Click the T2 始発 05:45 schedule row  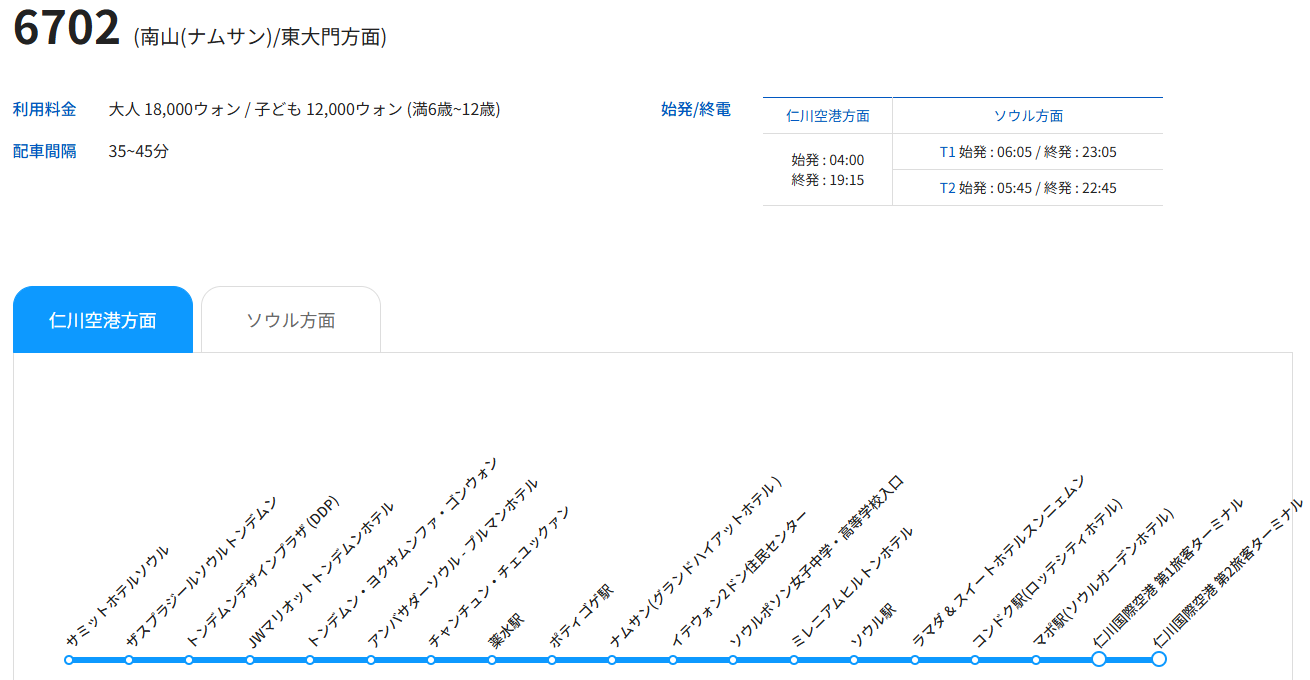tap(1027, 188)
